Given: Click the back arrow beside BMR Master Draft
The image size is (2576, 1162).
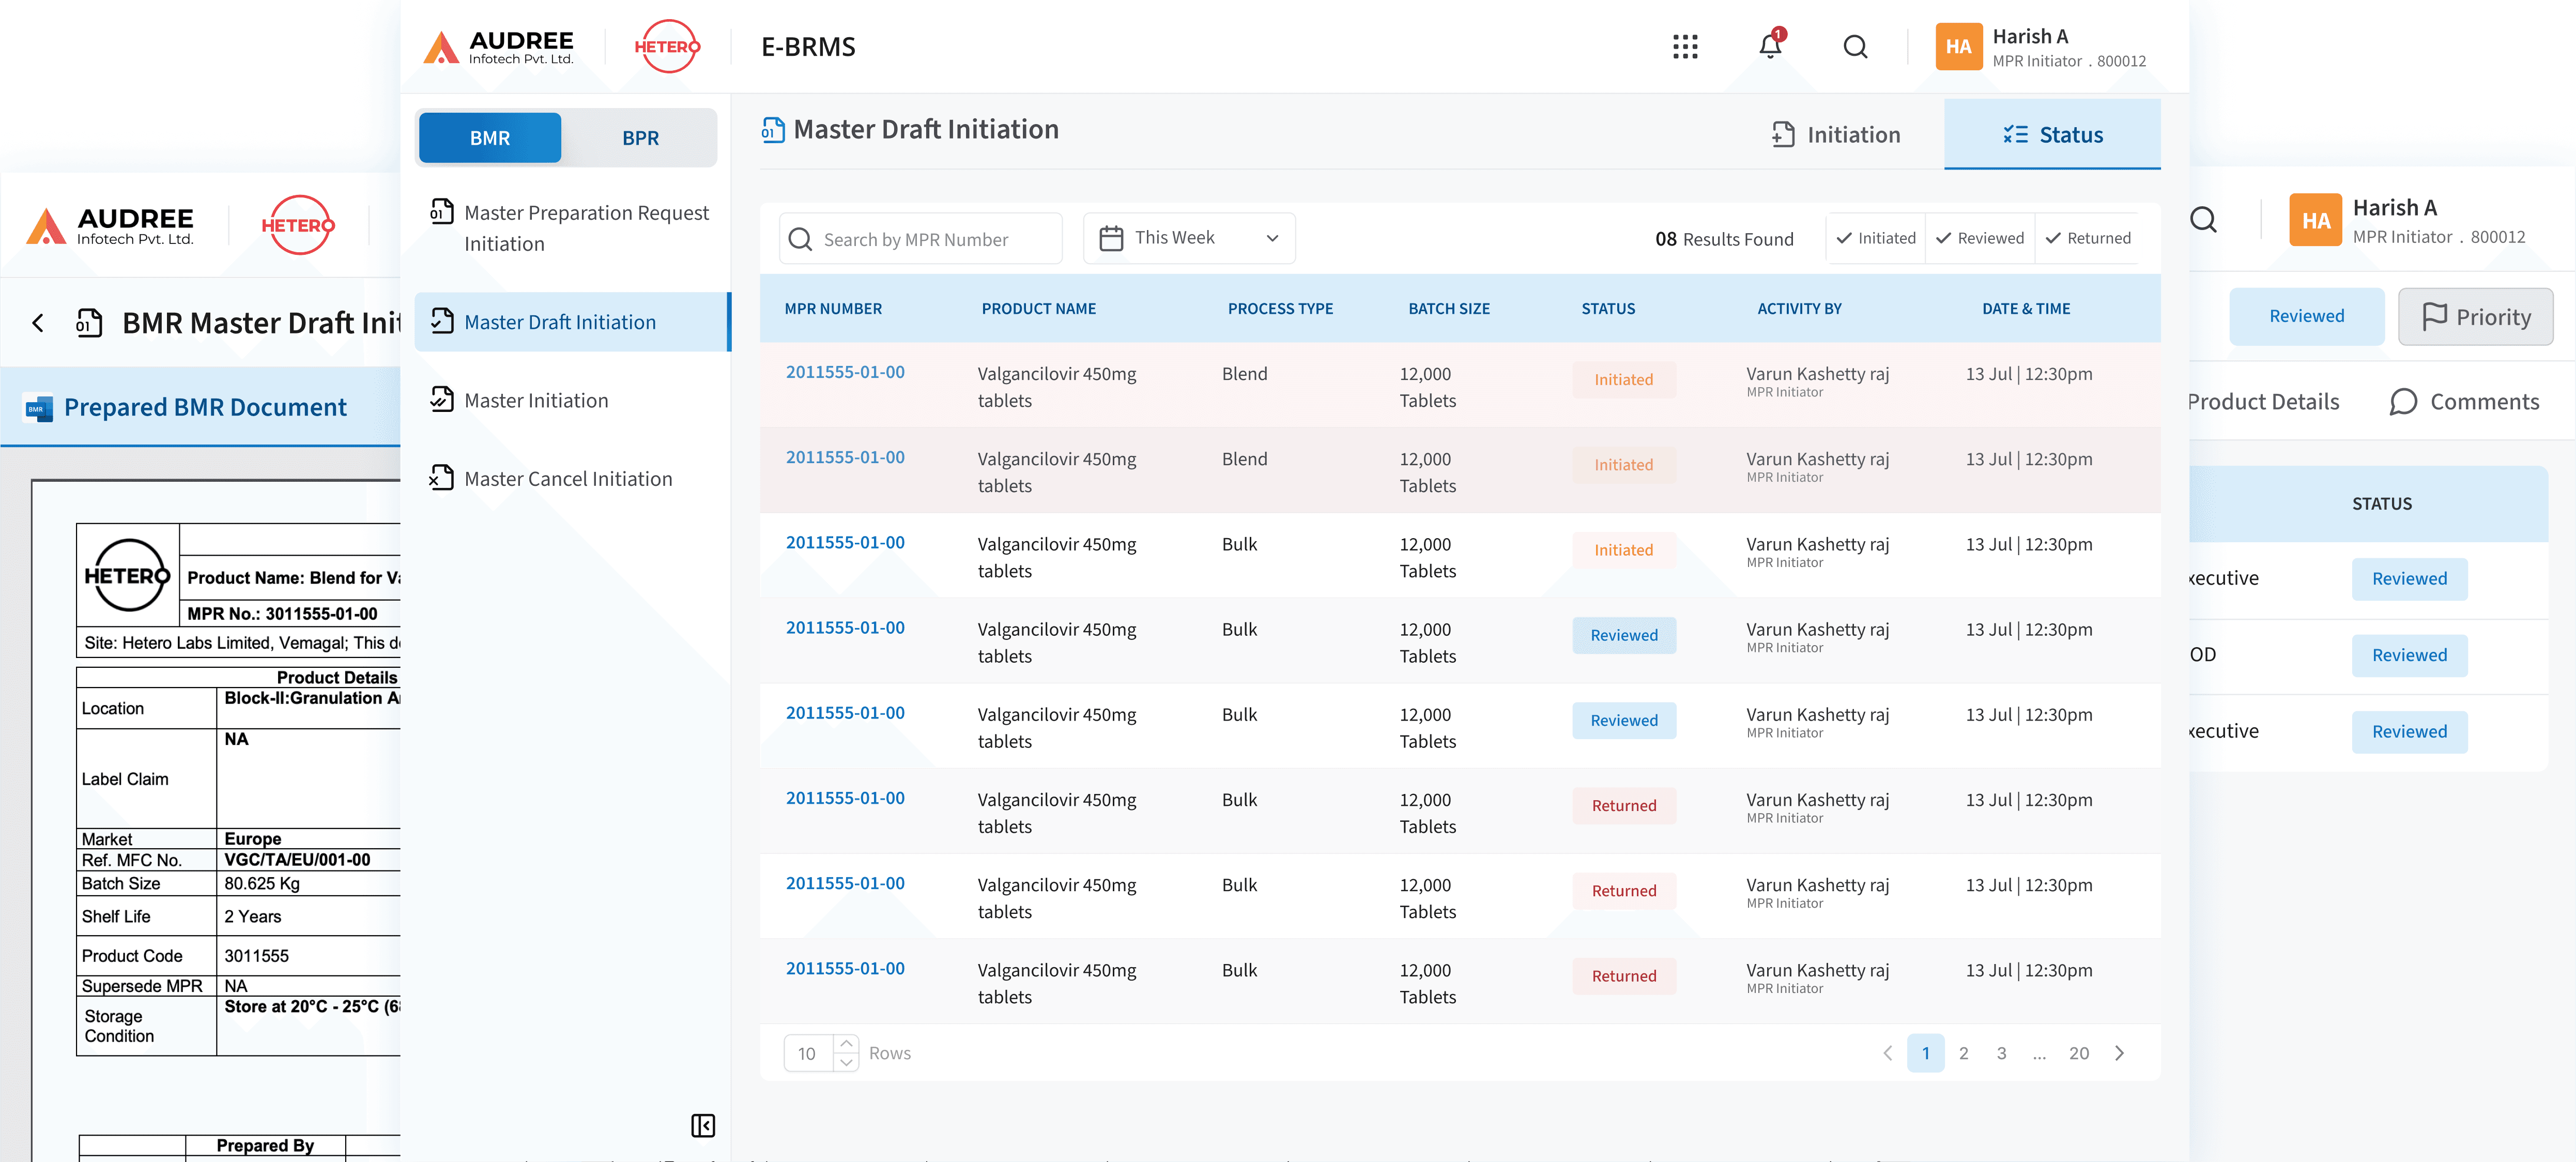Looking at the screenshot, I should click(x=38, y=323).
